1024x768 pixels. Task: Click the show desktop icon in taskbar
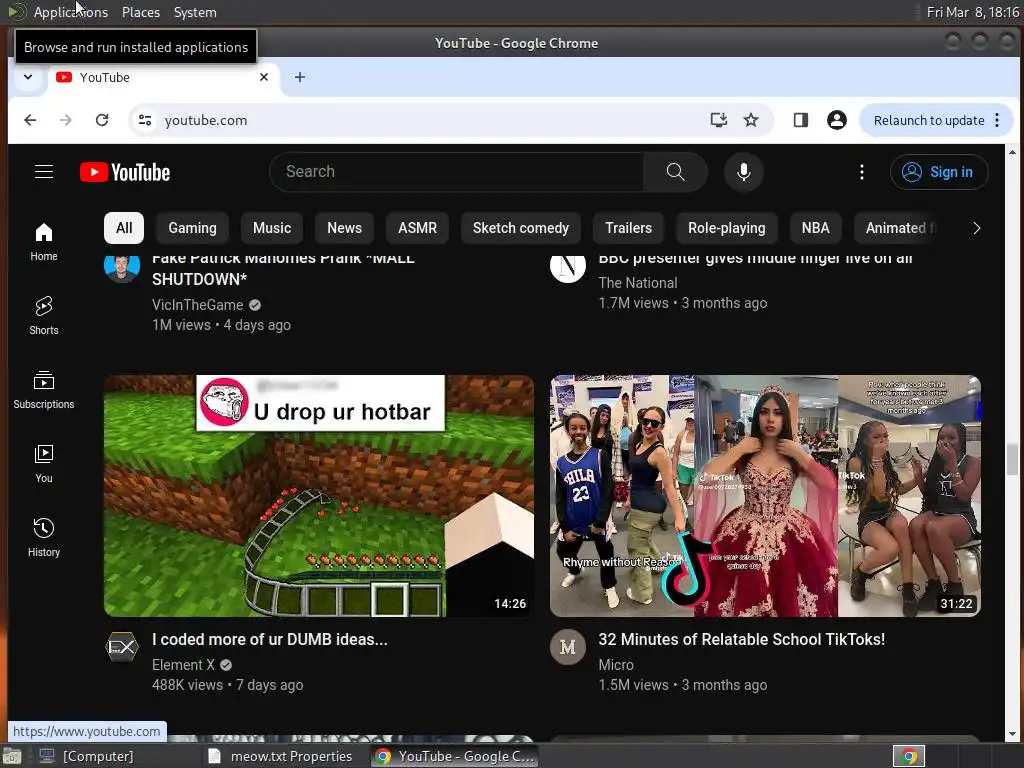click(12, 756)
